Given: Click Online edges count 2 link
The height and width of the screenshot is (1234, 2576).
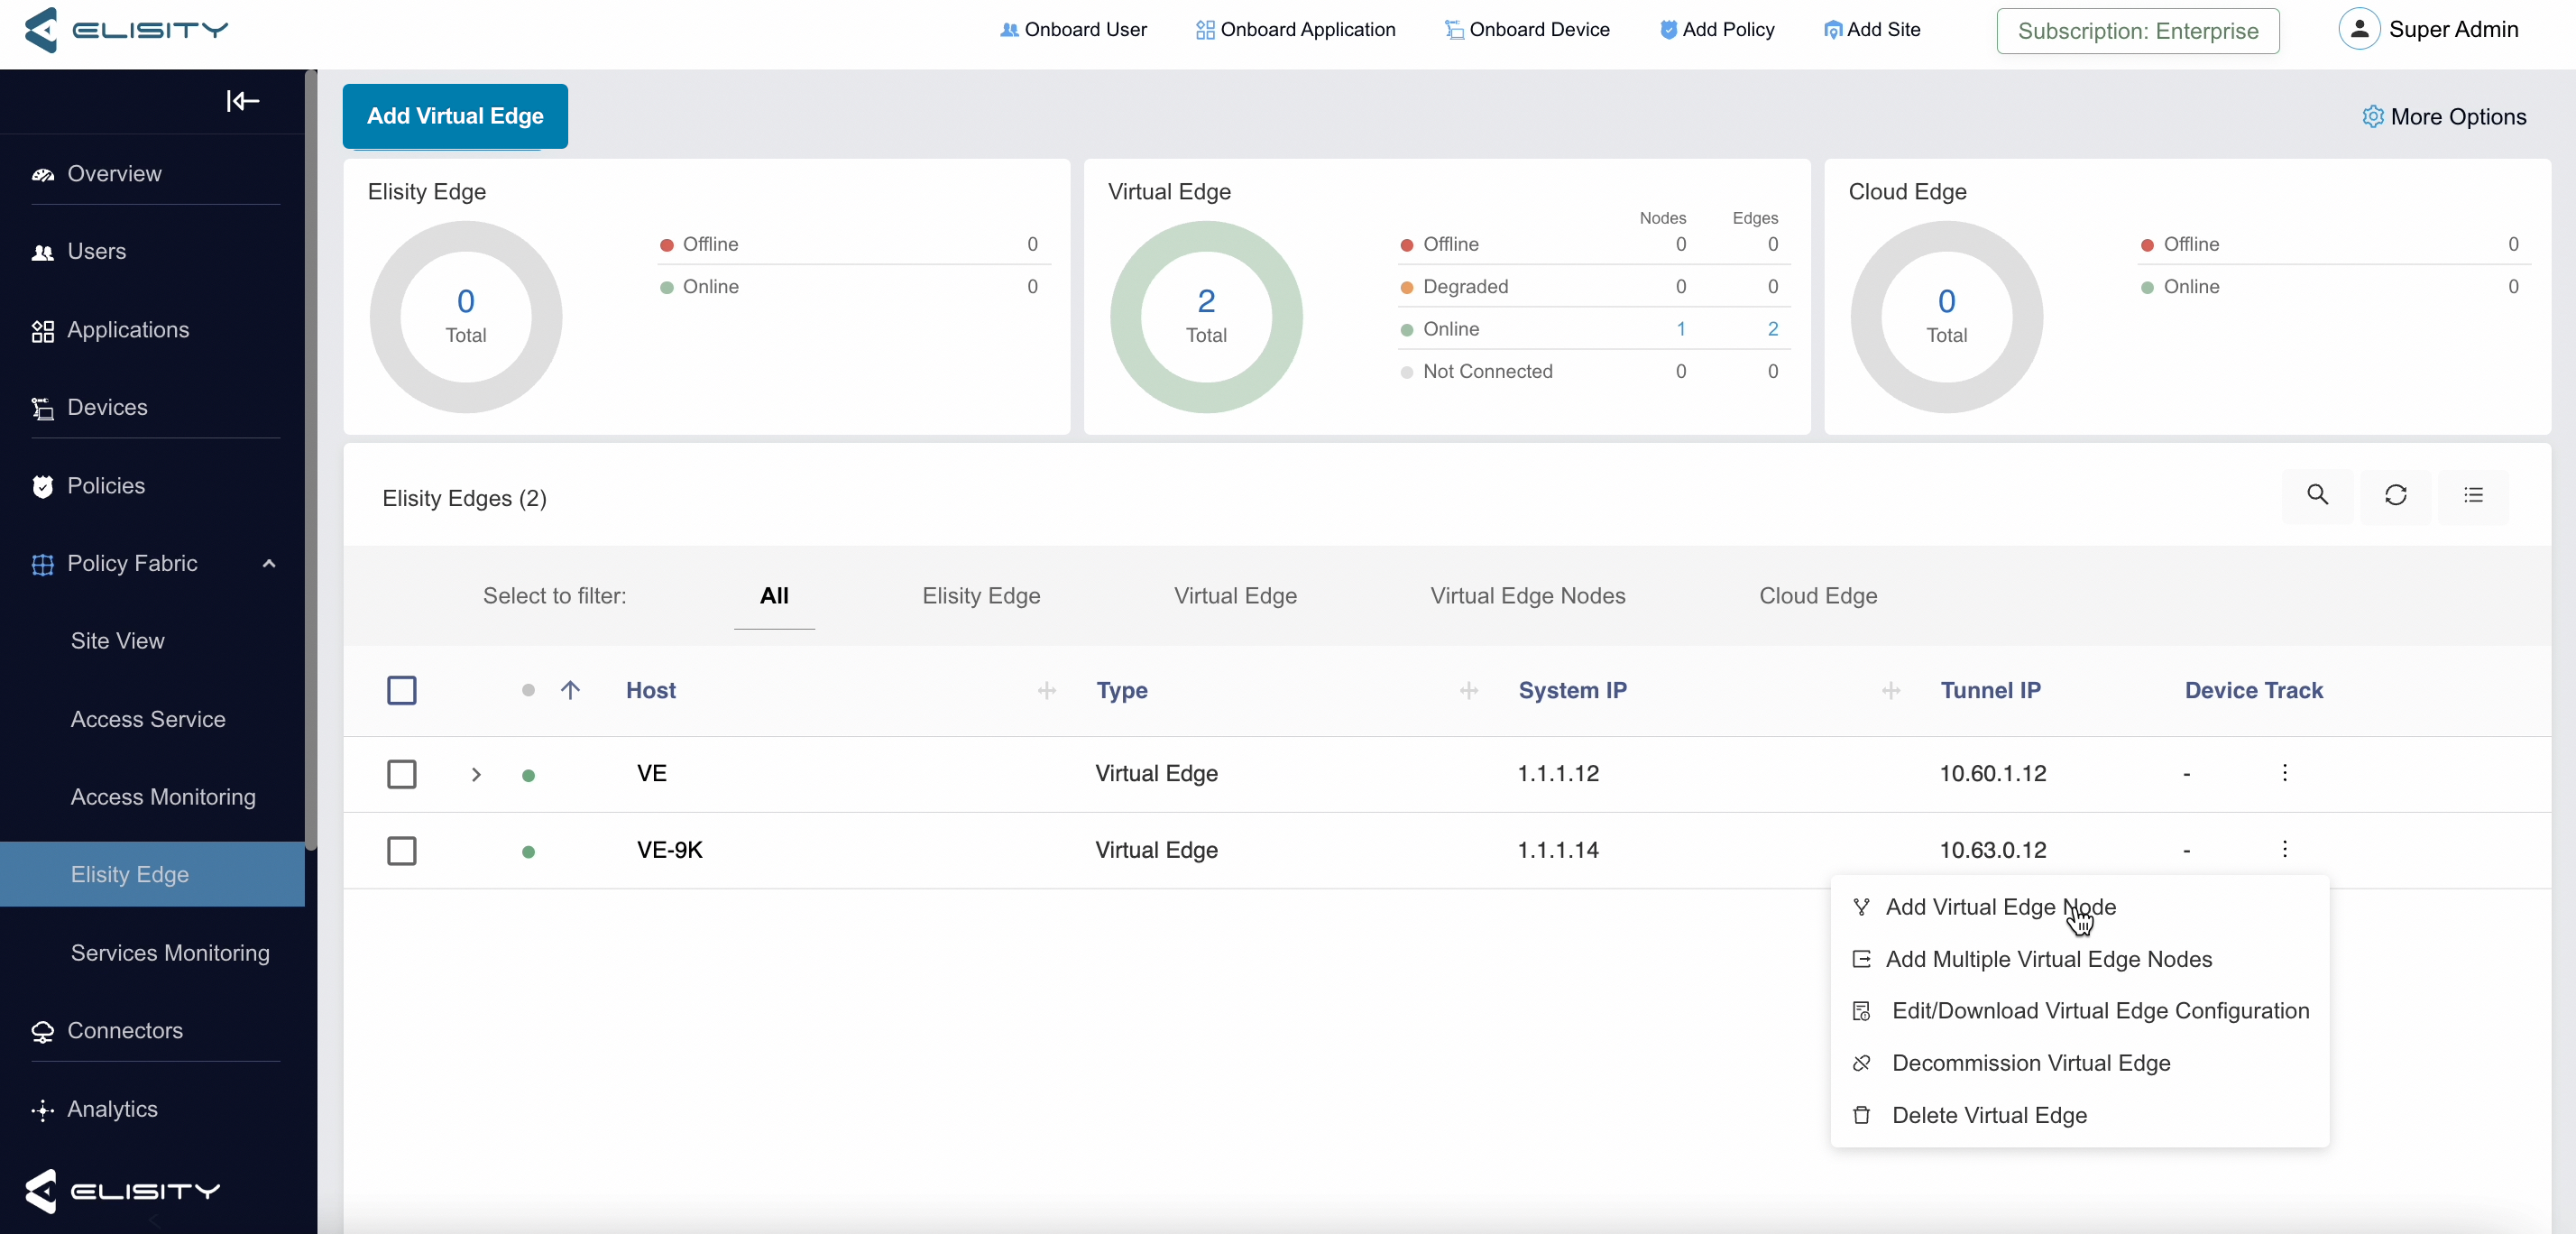Looking at the screenshot, I should pos(1772,329).
